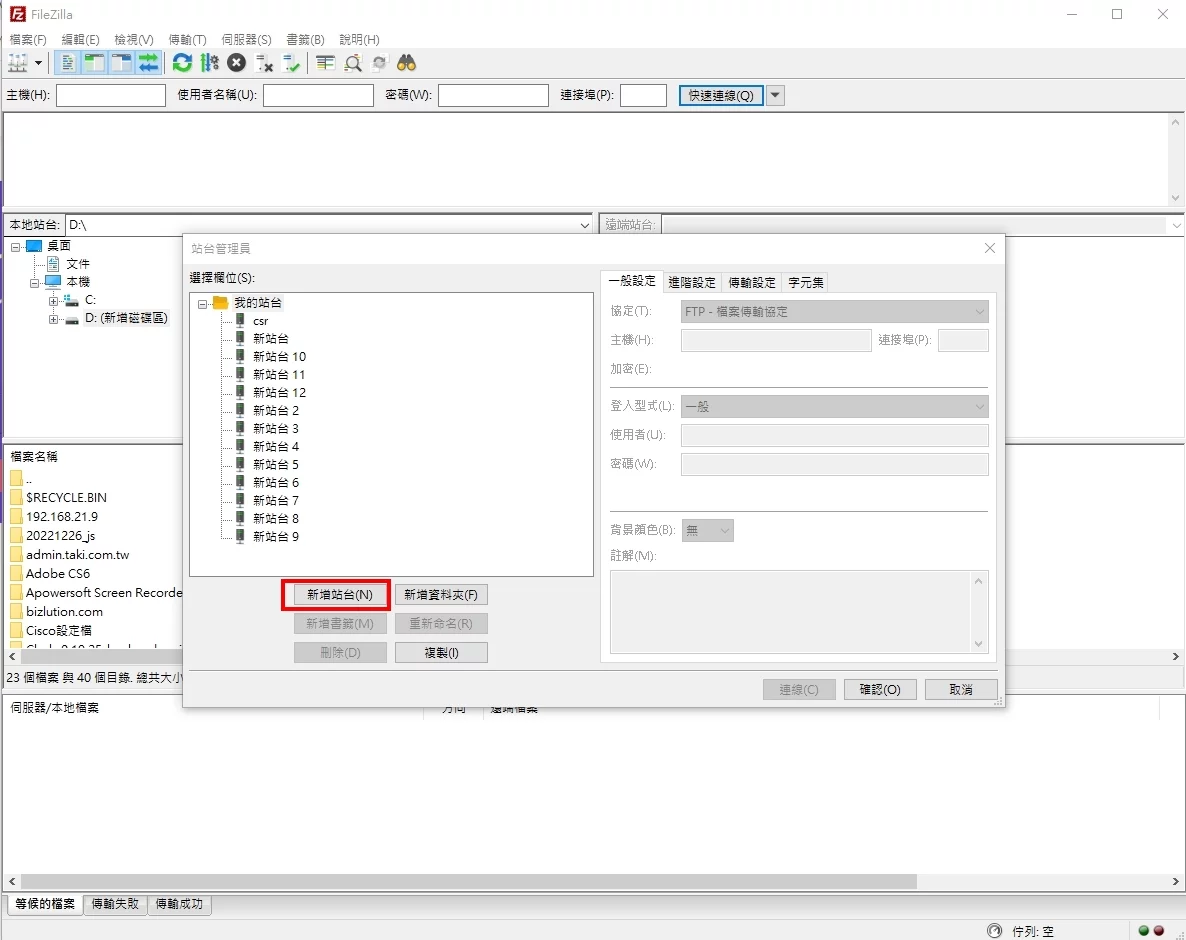Click the disconnect from server icon
This screenshot has height=940, width=1186.
click(264, 64)
